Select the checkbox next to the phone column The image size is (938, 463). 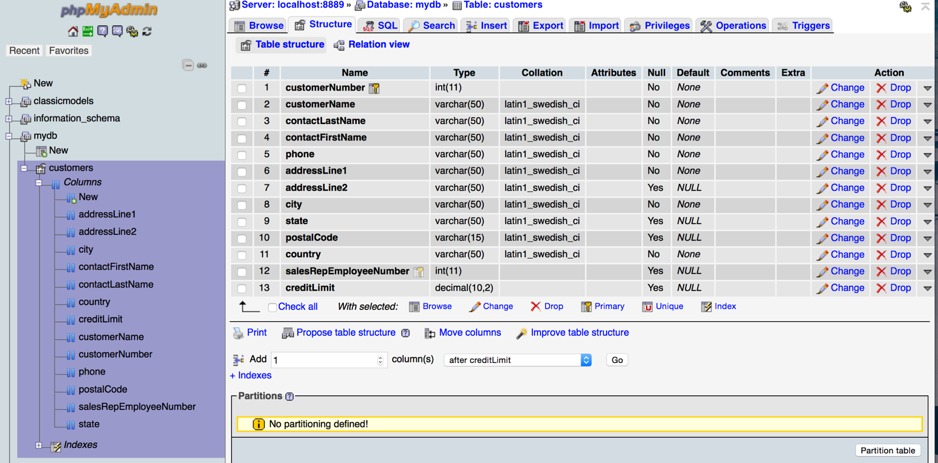pyautogui.click(x=242, y=155)
